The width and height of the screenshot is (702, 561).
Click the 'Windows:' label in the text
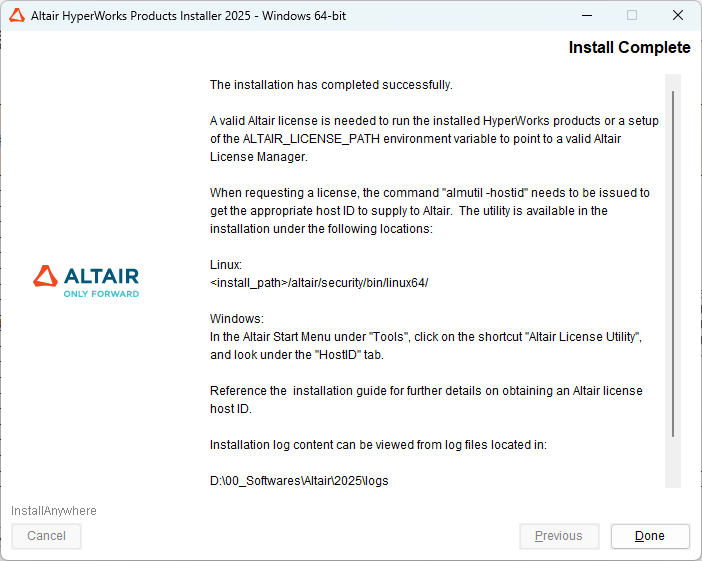point(236,319)
